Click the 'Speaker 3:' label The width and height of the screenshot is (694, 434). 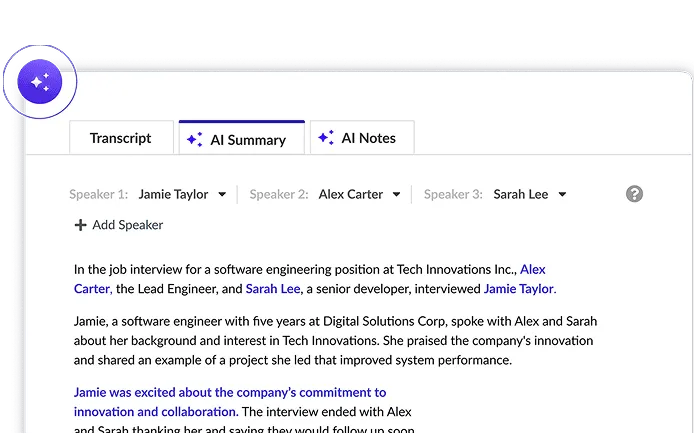[x=453, y=194]
